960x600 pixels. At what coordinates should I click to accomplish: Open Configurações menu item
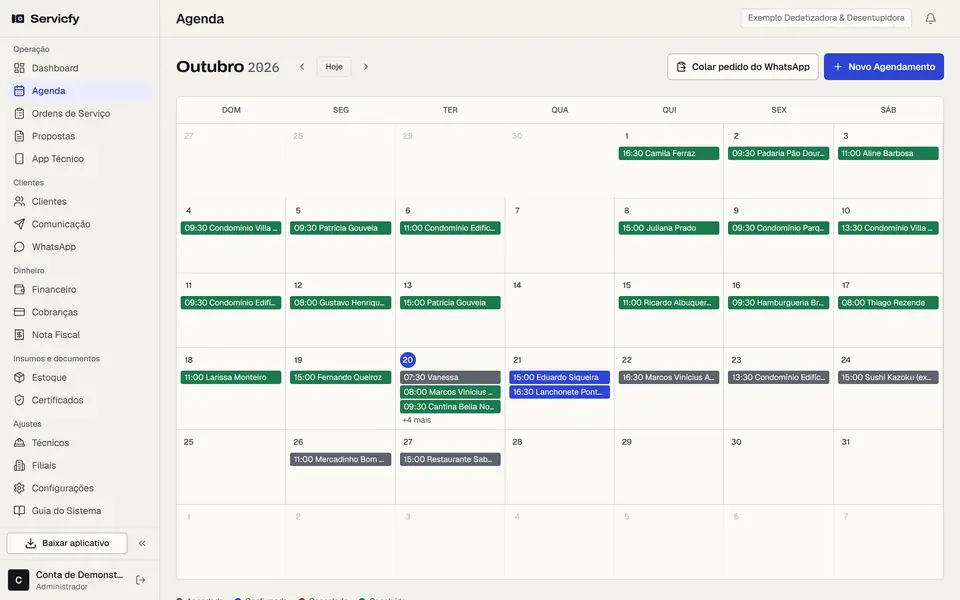(82, 488)
